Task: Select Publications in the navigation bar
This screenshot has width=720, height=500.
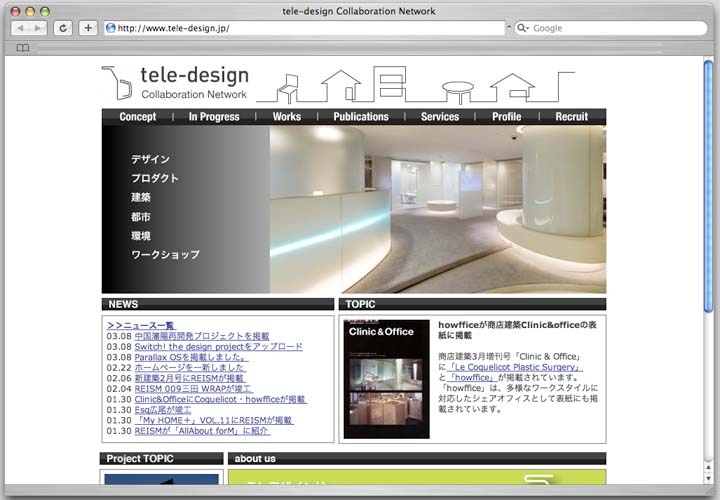Action: (360, 117)
